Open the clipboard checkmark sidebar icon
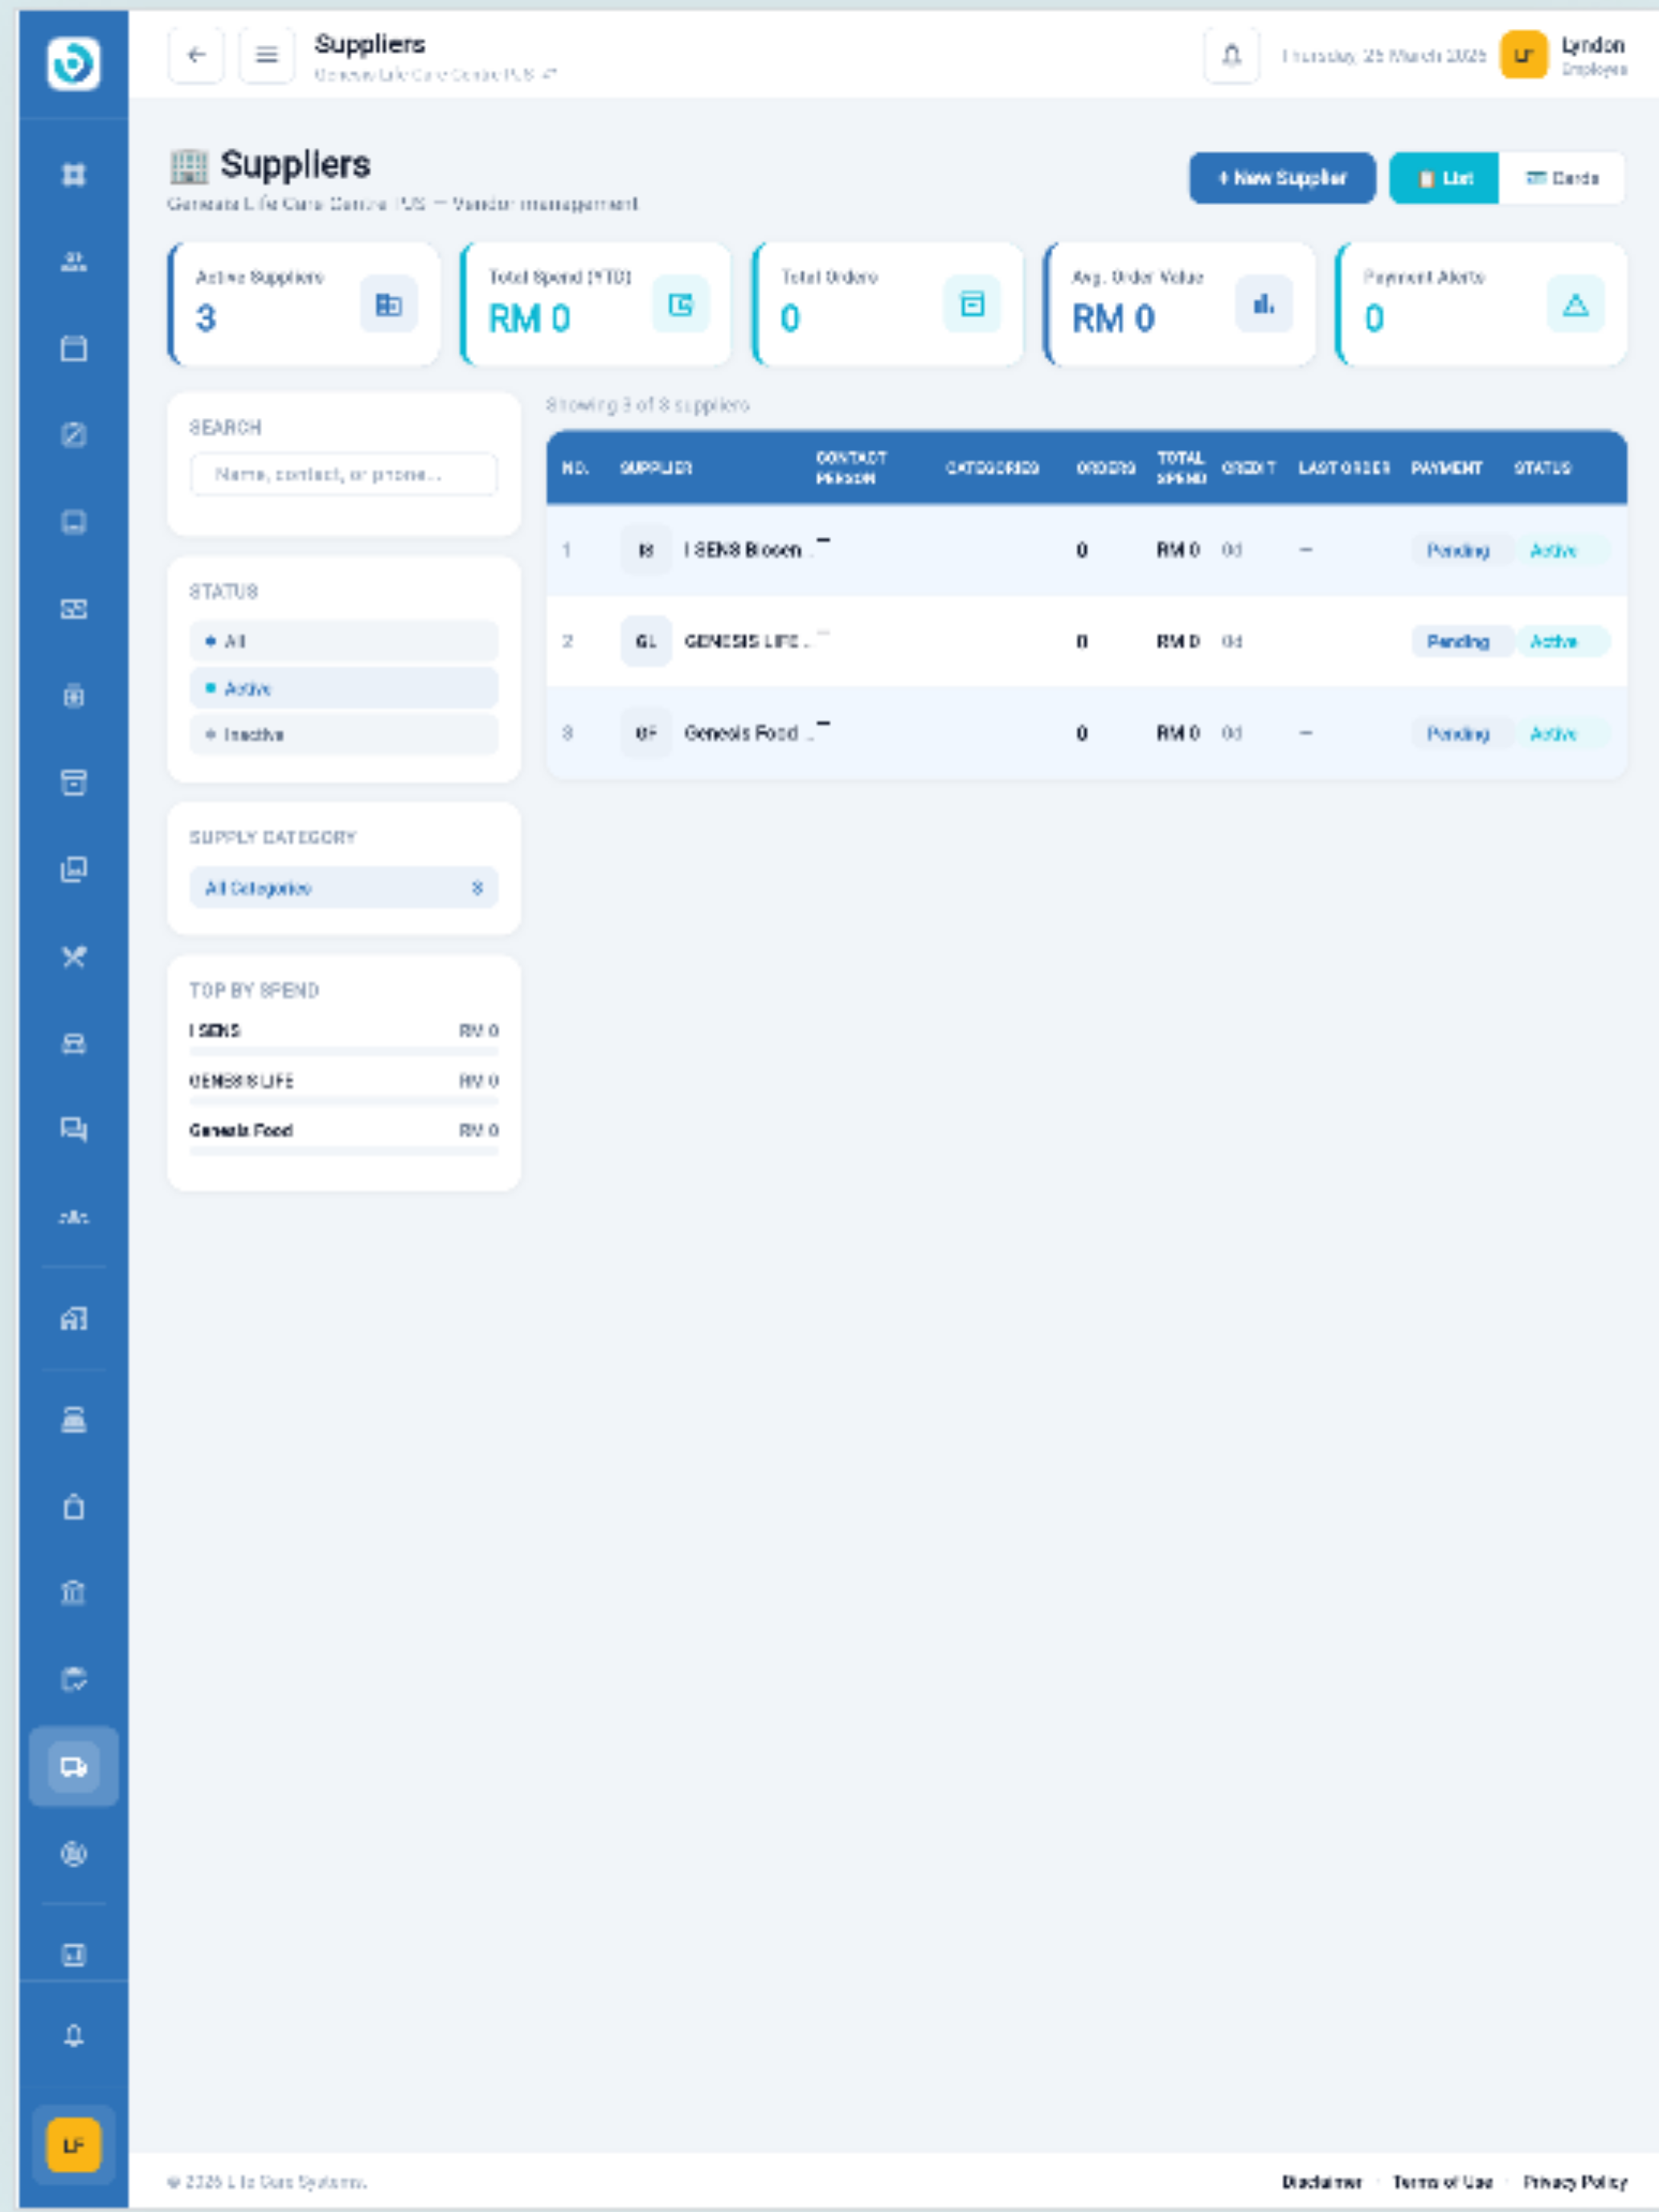 pos(73,1679)
